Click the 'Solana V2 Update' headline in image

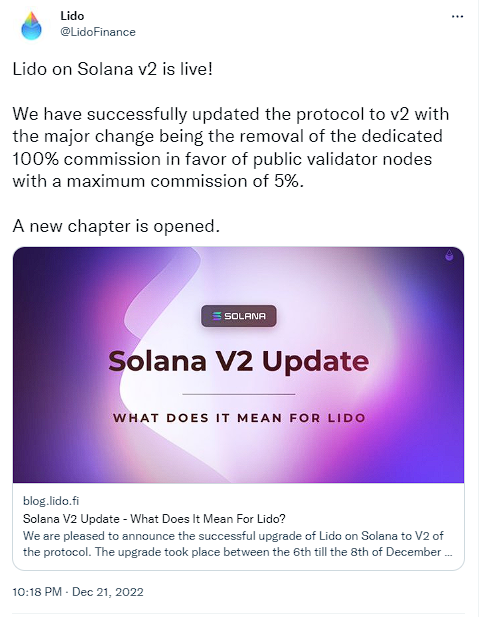click(x=238, y=361)
